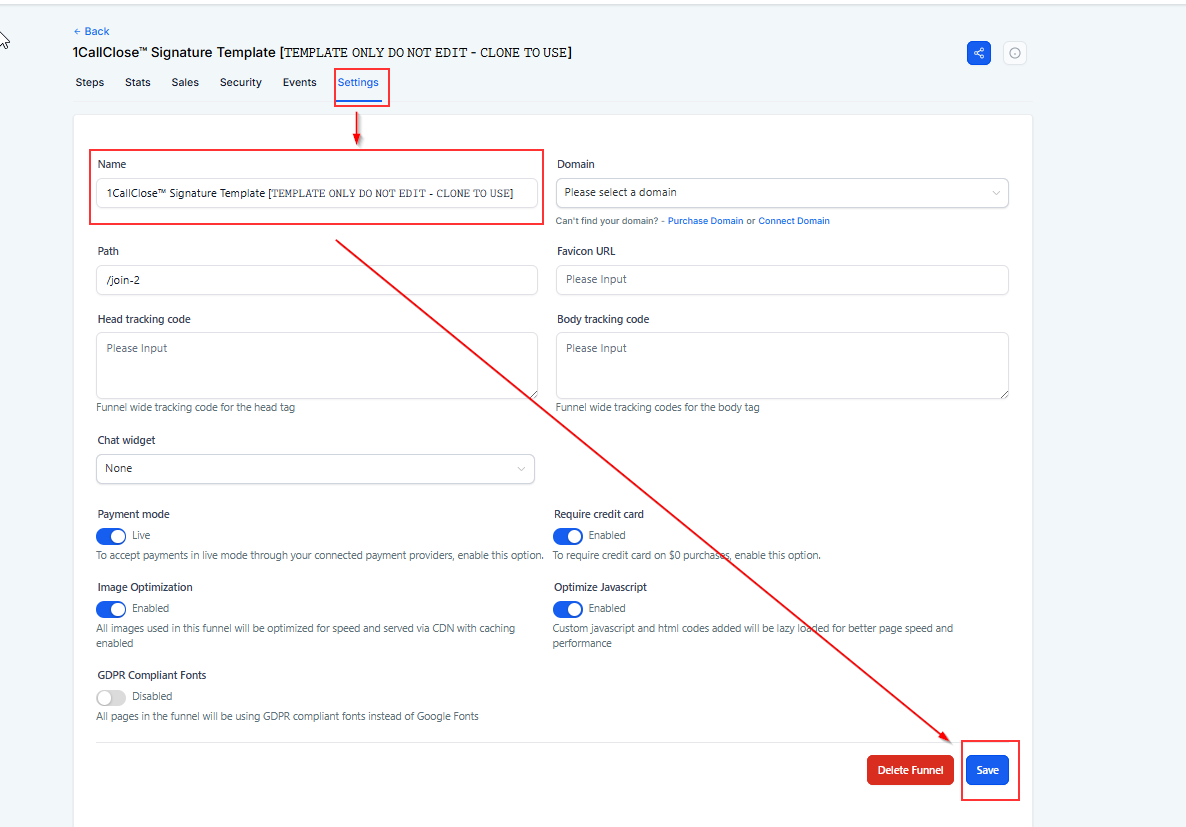Click into the funnel Name field
Screen dimensions: 1186x827
pos(317,193)
